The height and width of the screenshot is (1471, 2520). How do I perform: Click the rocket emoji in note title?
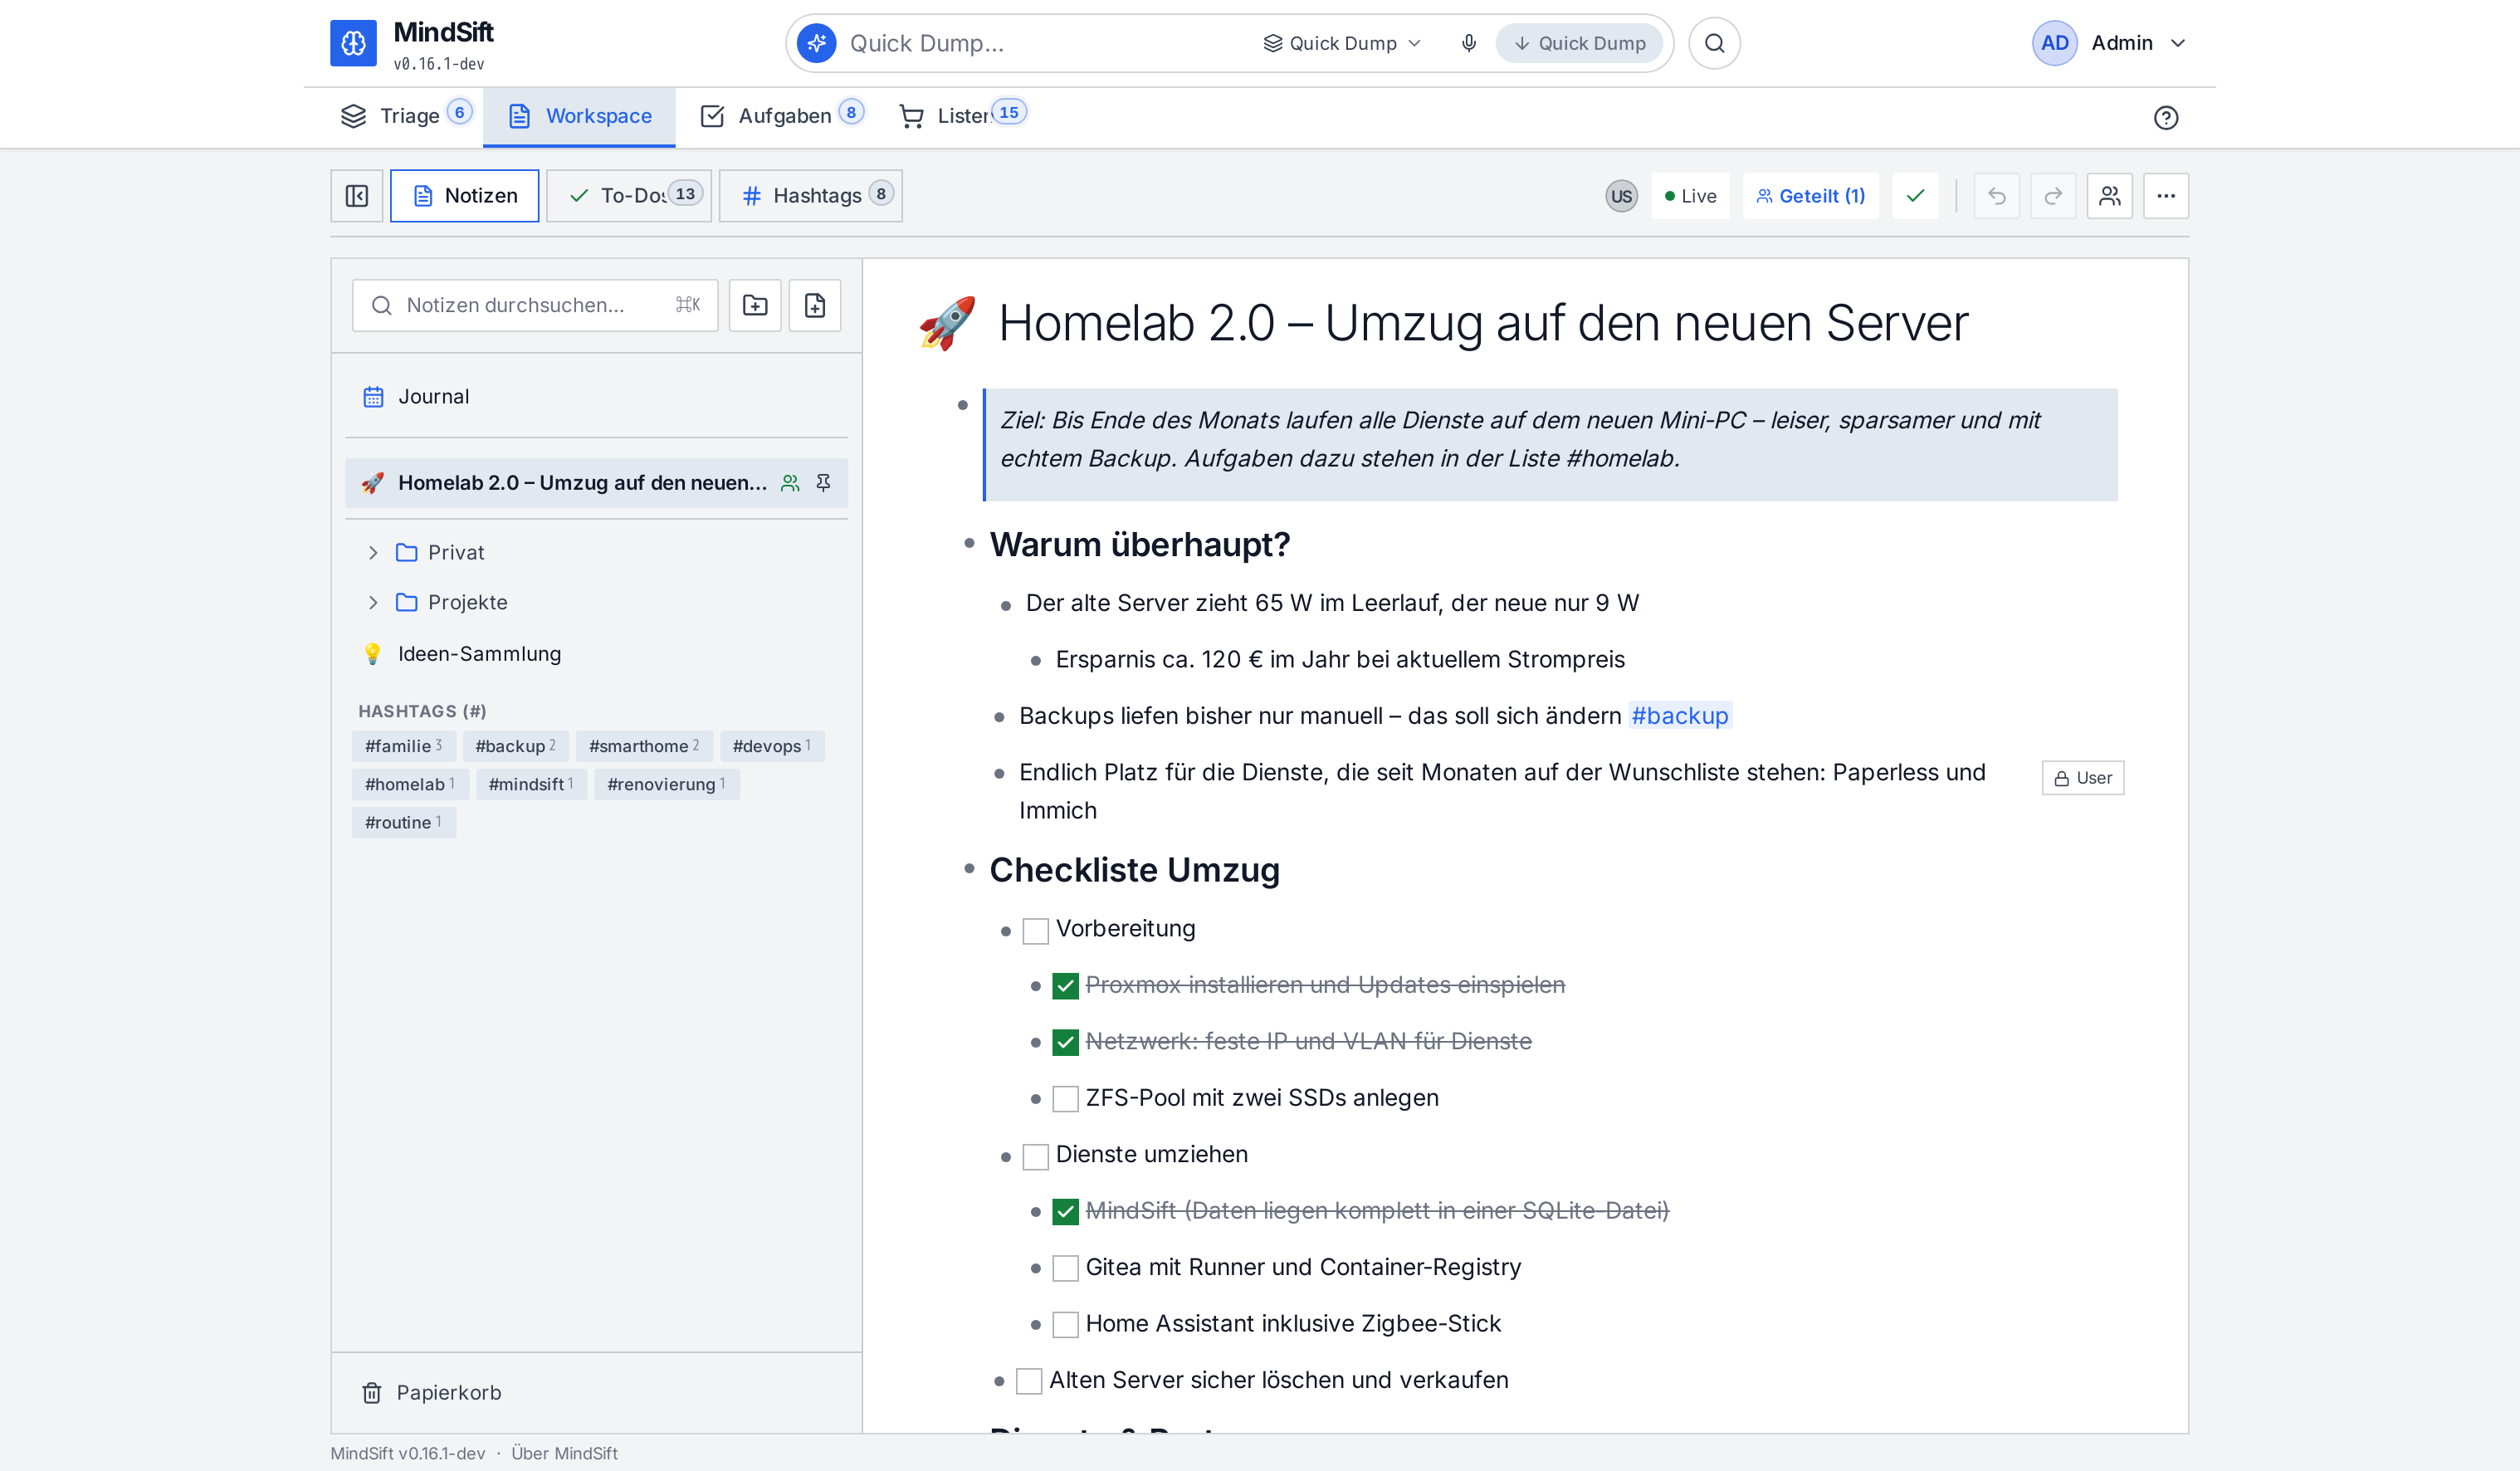(946, 323)
